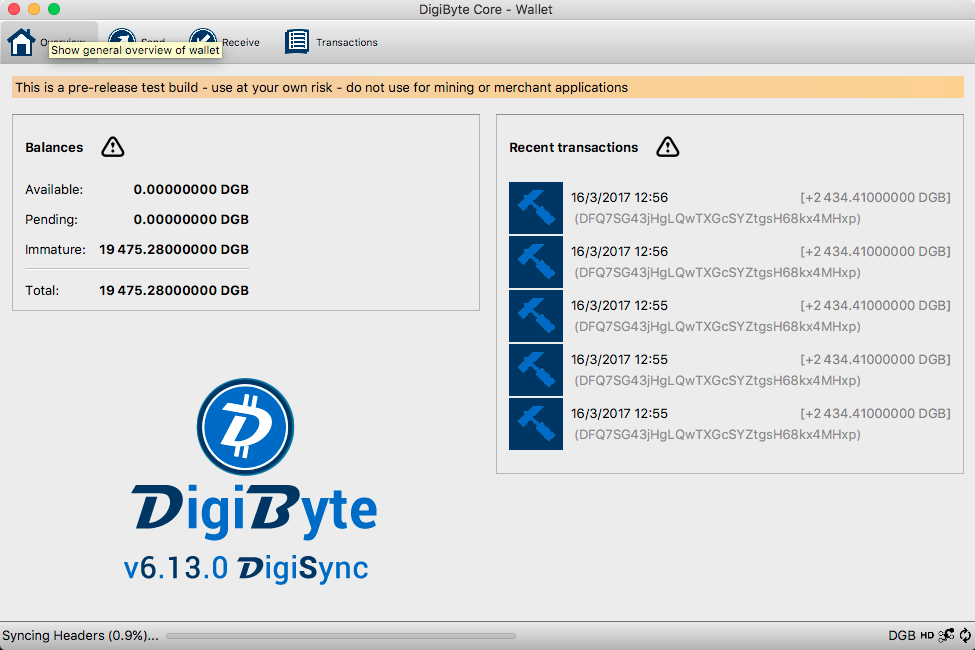Click the warning icon beside Recent transactions
975x650 pixels.
click(668, 147)
